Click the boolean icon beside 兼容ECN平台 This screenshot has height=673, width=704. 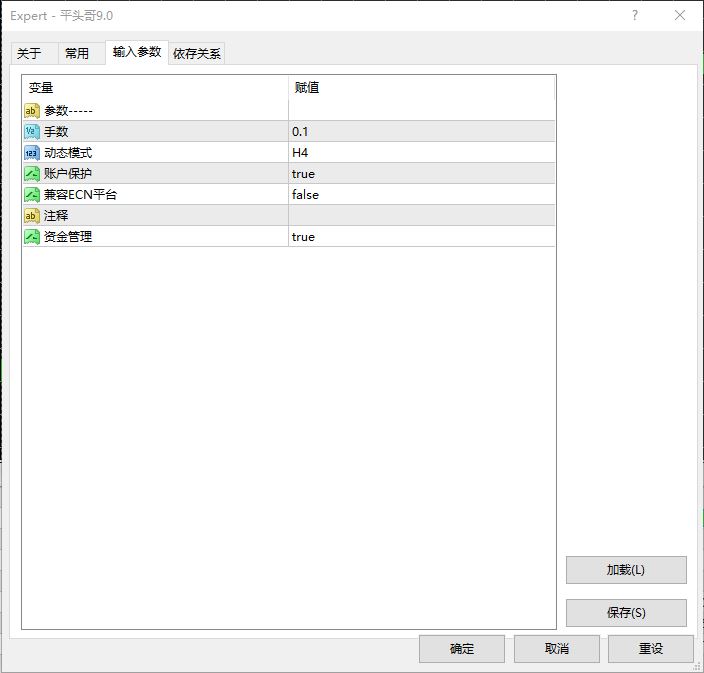[31, 195]
